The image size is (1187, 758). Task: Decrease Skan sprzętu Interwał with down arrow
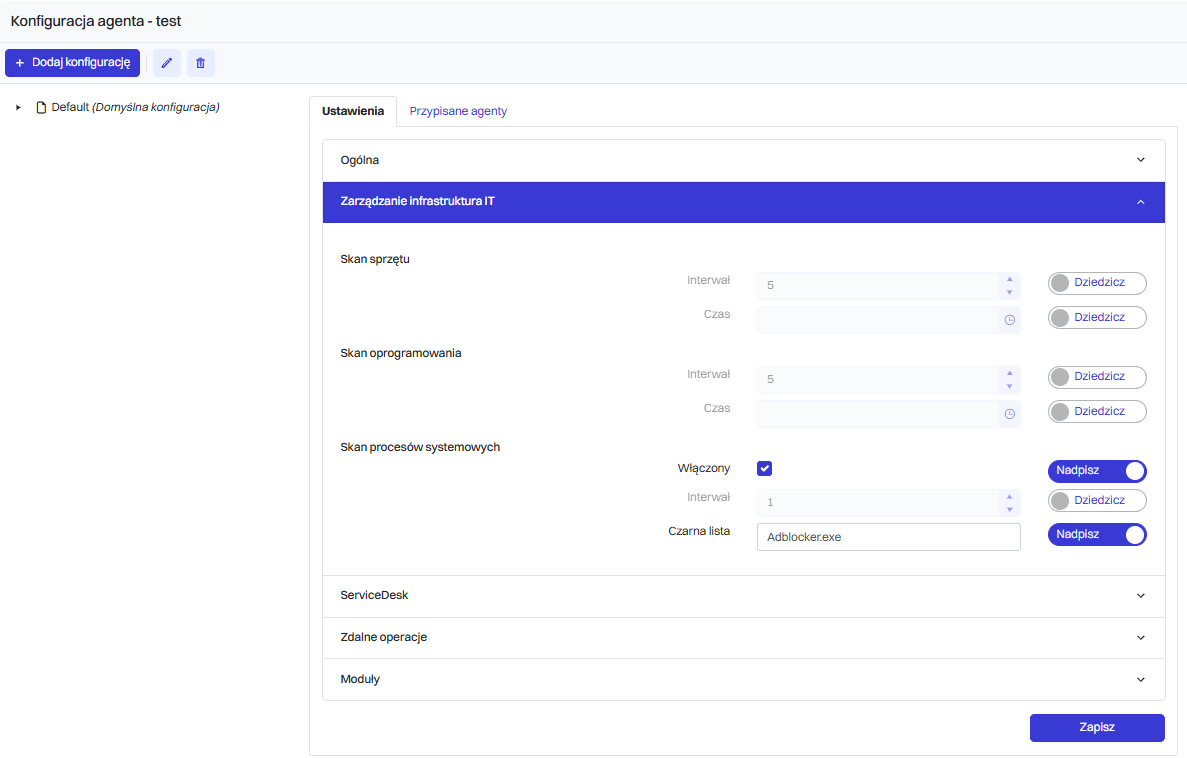[x=1009, y=292]
